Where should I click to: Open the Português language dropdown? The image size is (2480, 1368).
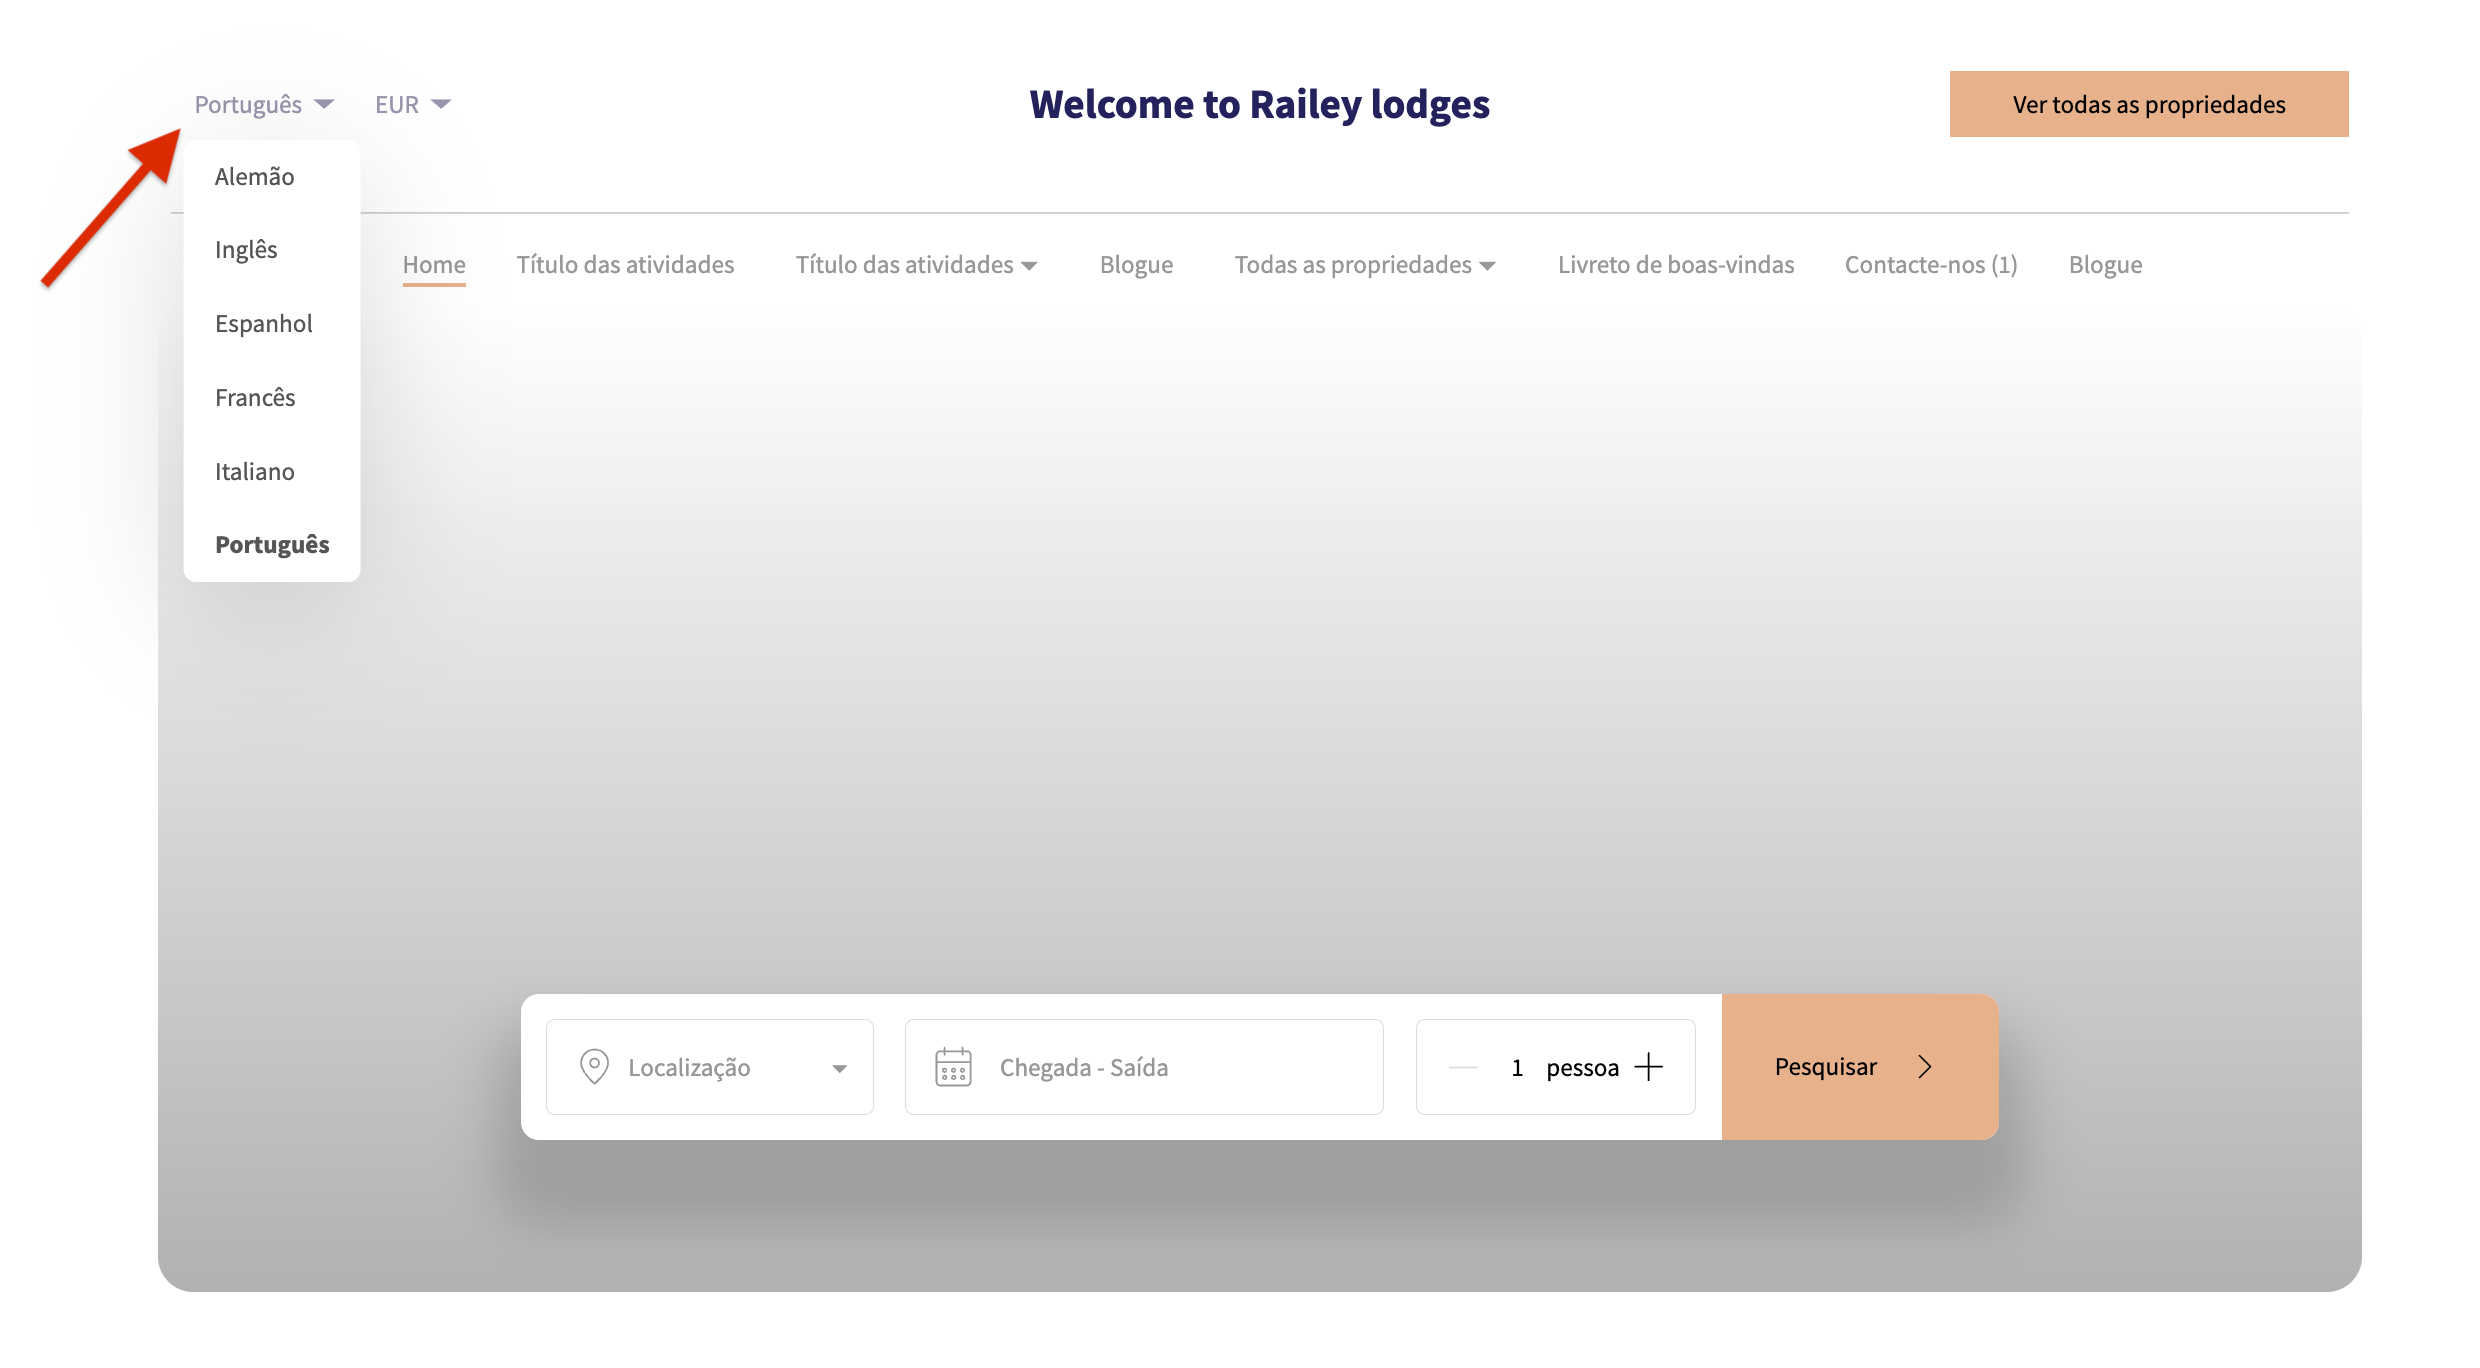pyautogui.click(x=264, y=105)
